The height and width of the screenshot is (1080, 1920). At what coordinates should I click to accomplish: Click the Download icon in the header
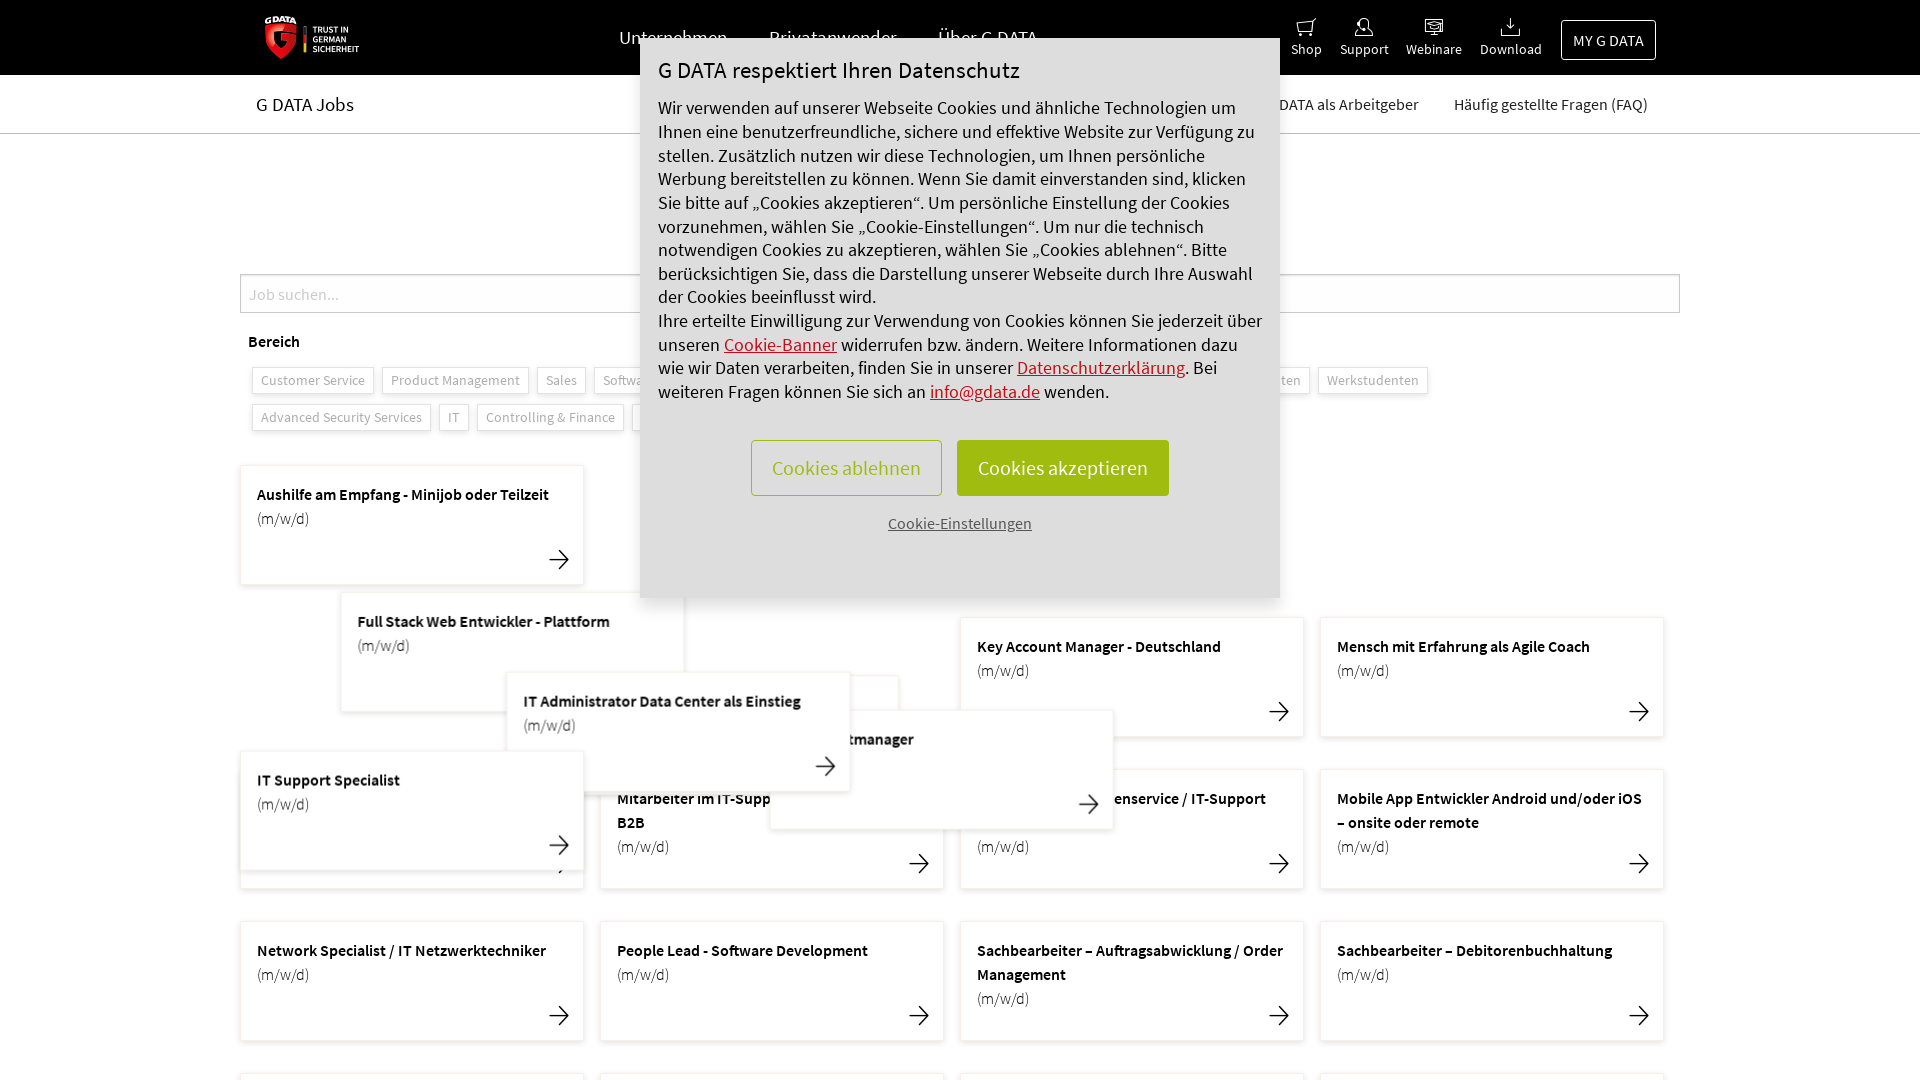point(1510,28)
